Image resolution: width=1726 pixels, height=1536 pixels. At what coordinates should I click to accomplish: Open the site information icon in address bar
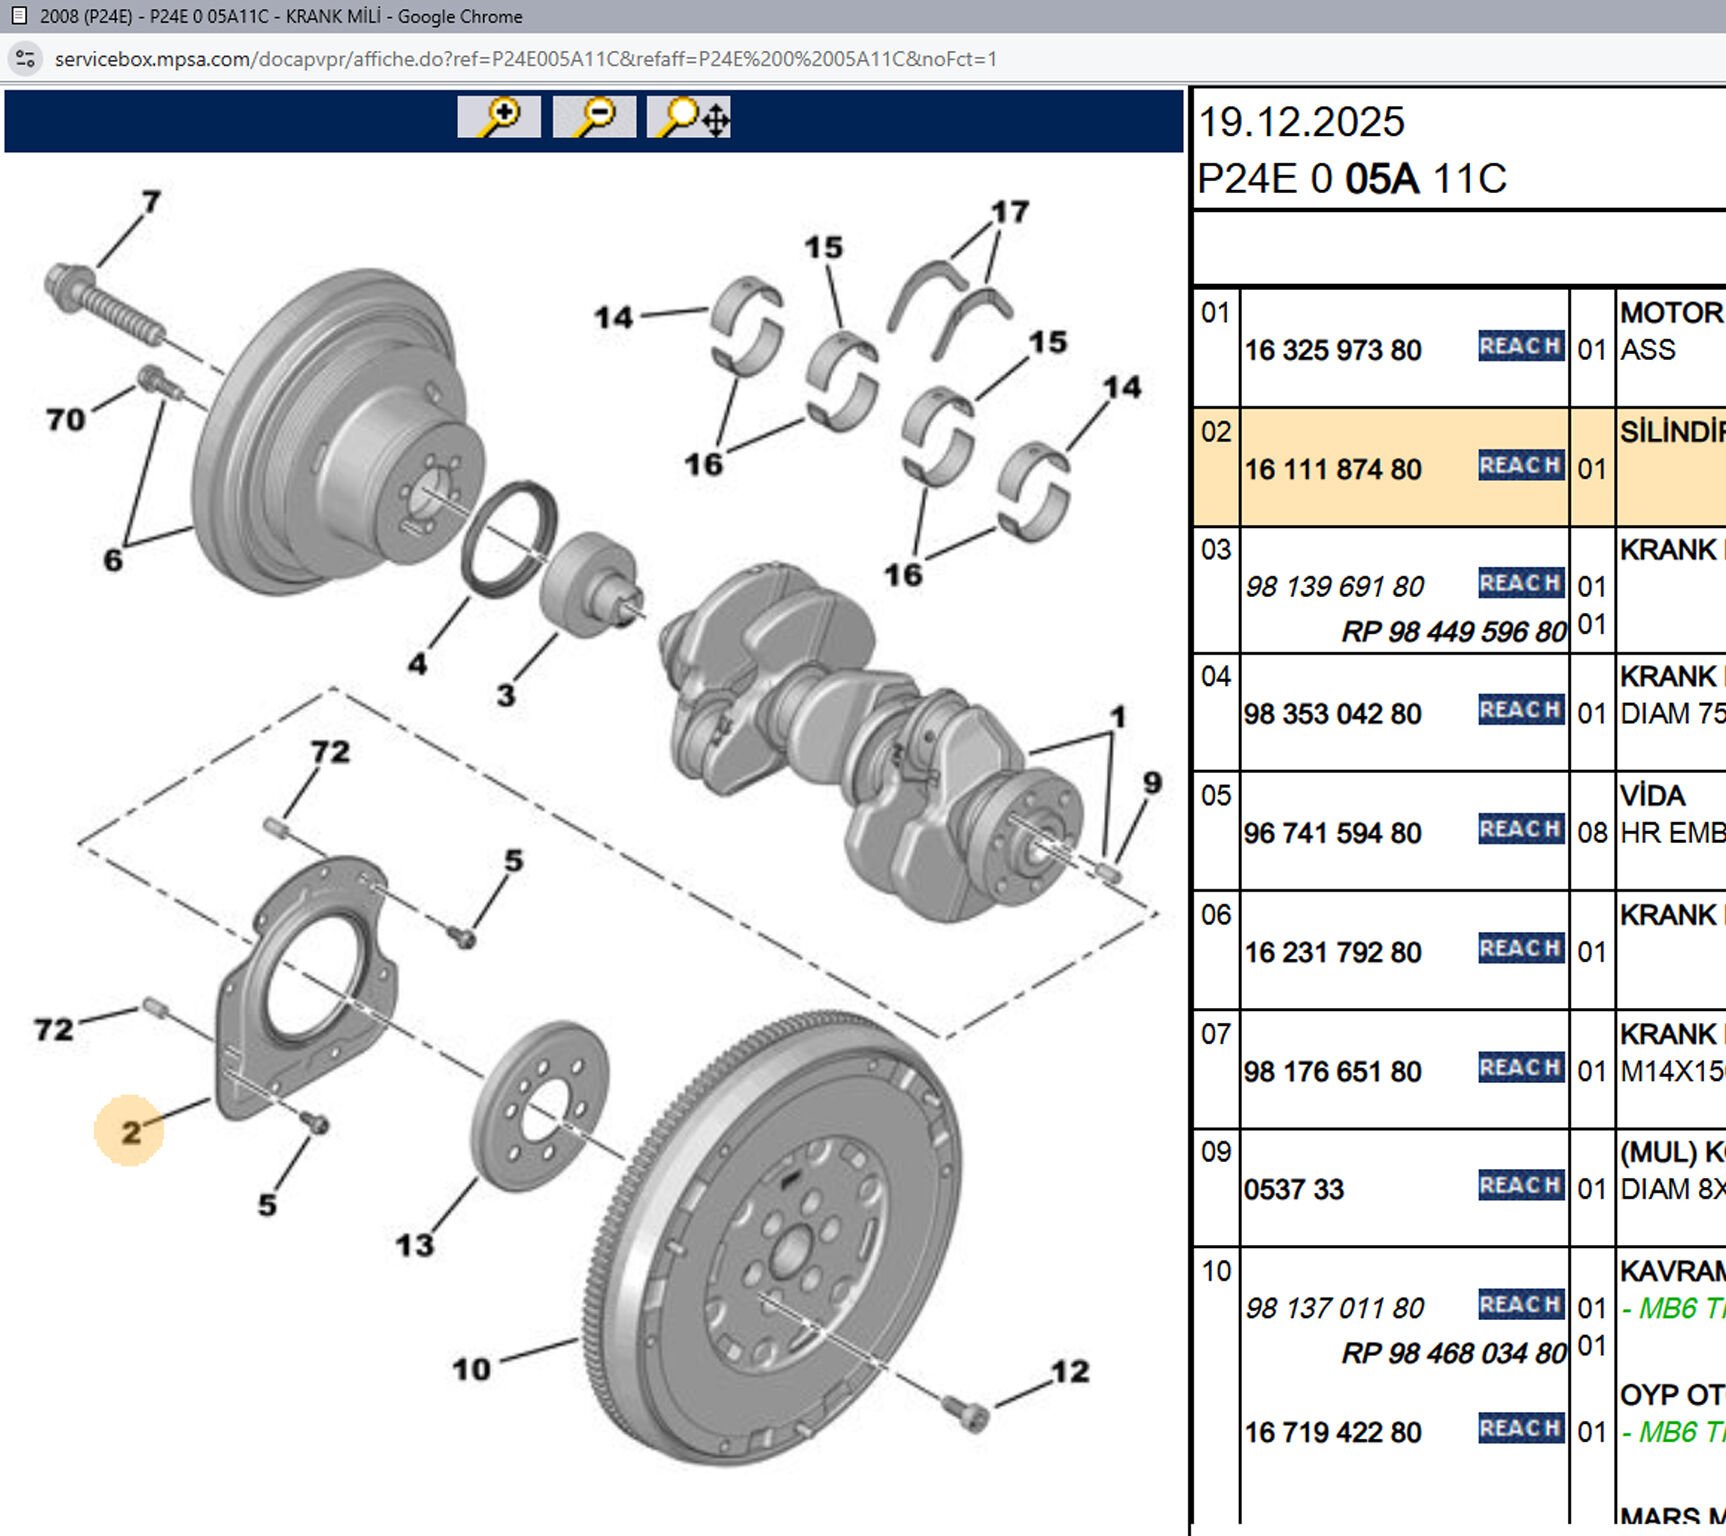(x=26, y=59)
